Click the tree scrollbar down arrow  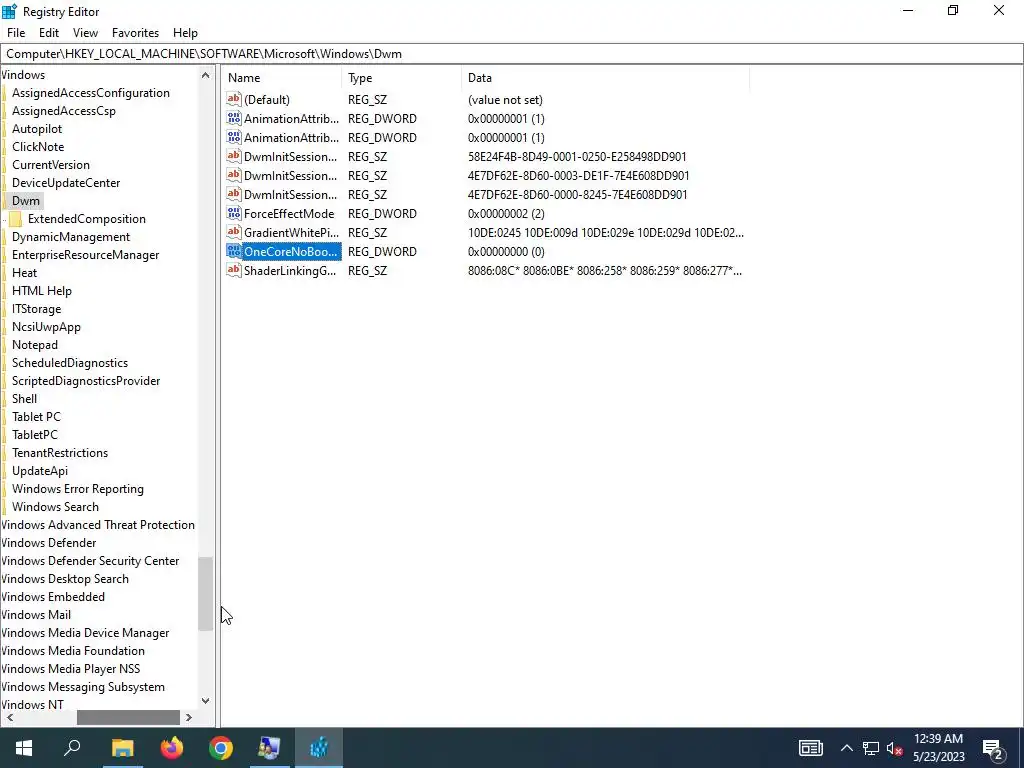(x=206, y=701)
